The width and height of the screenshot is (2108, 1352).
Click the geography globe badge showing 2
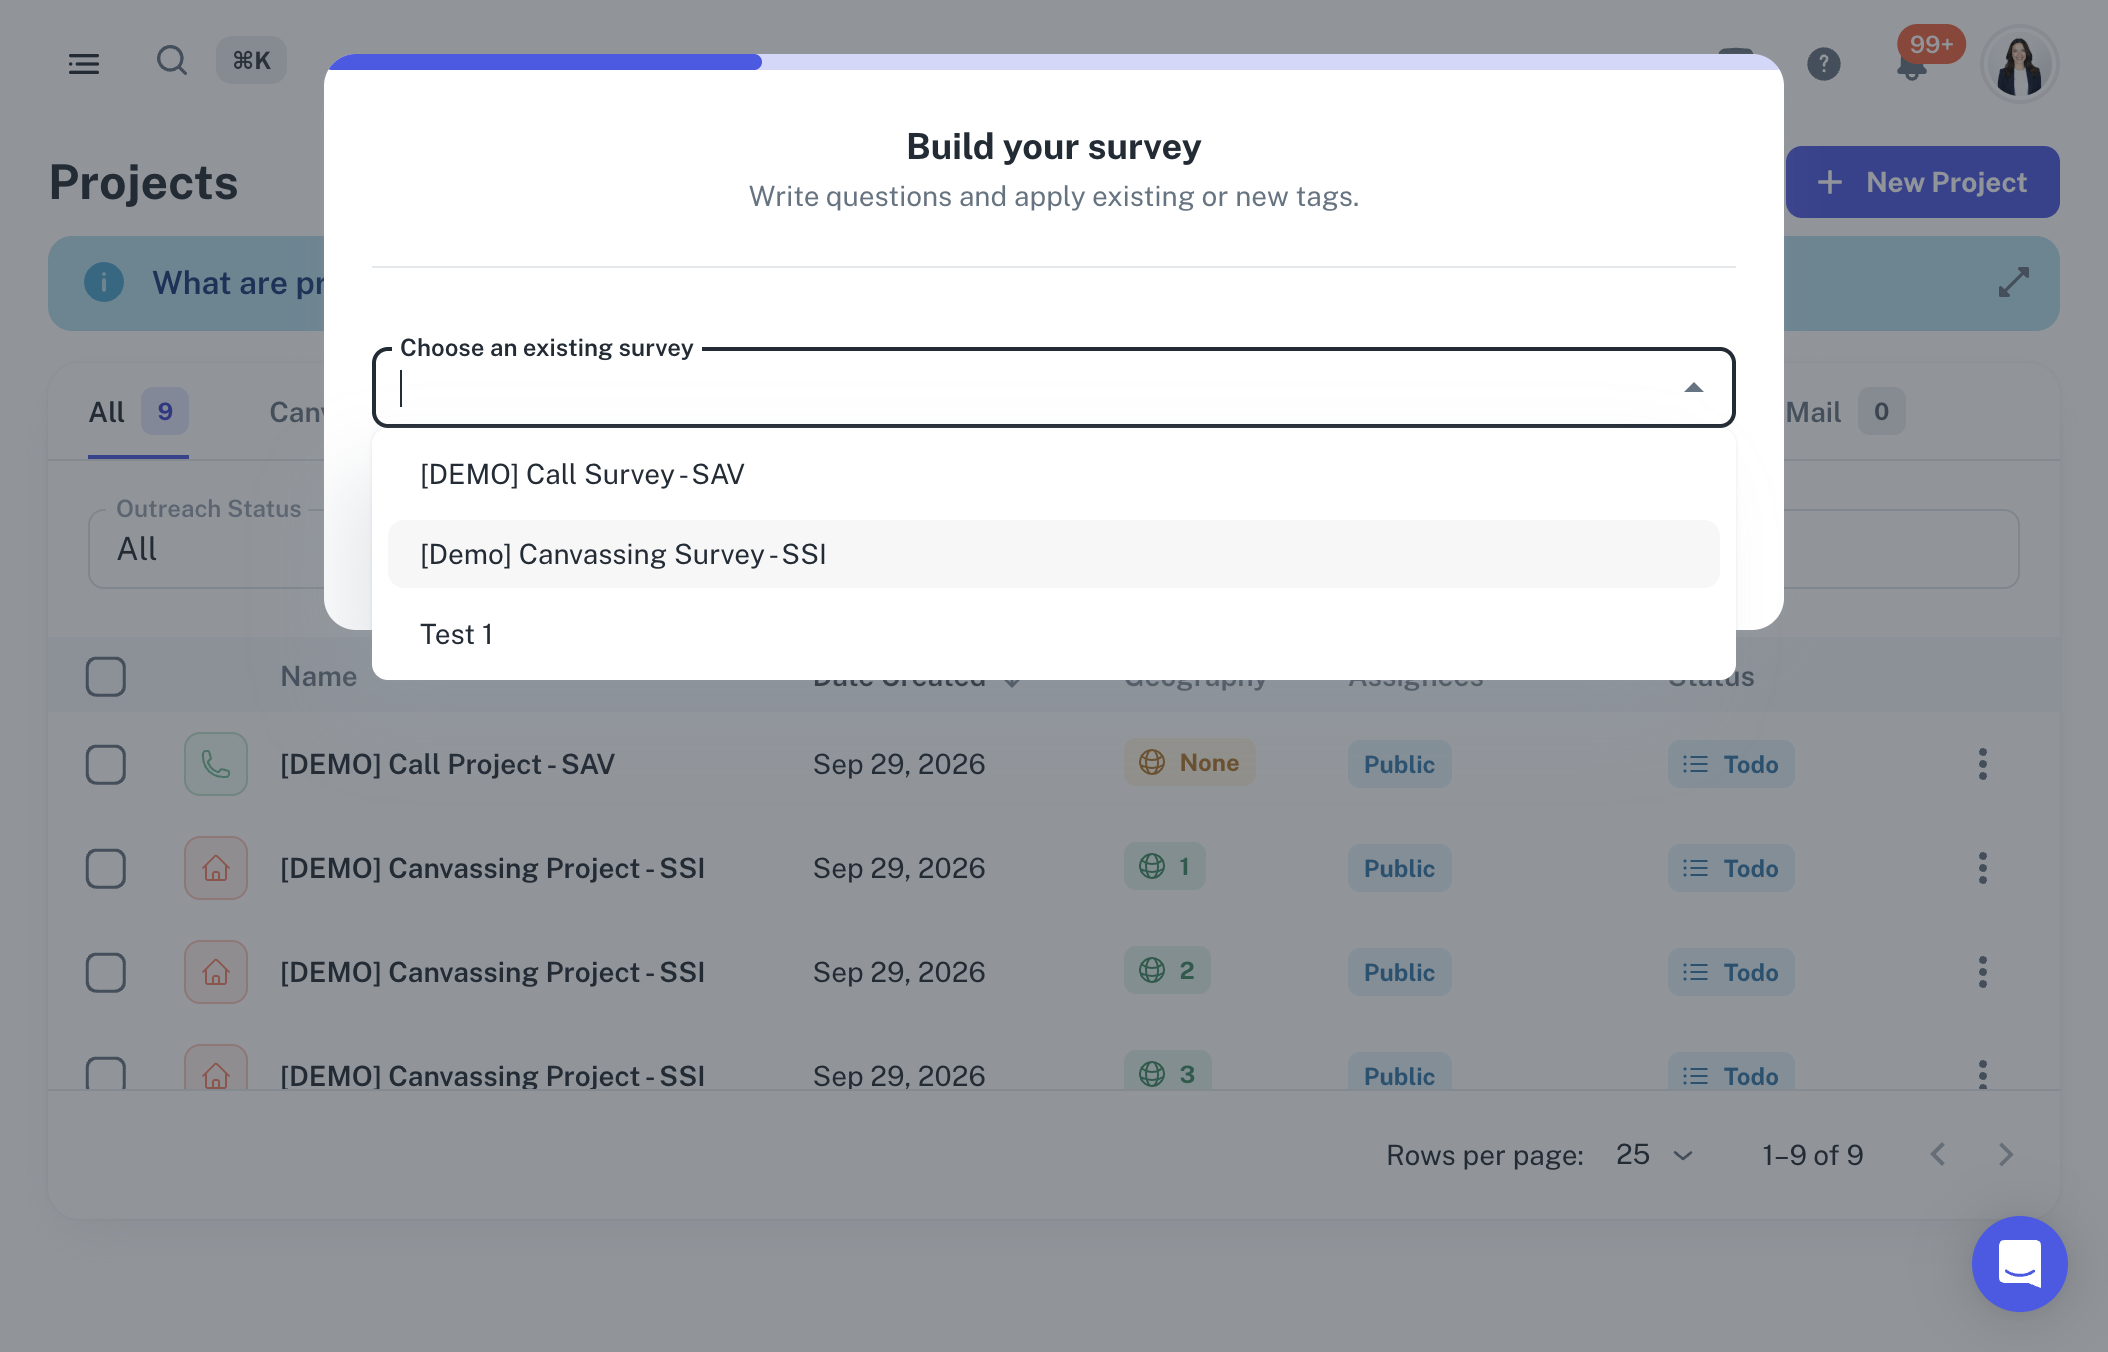tap(1167, 970)
